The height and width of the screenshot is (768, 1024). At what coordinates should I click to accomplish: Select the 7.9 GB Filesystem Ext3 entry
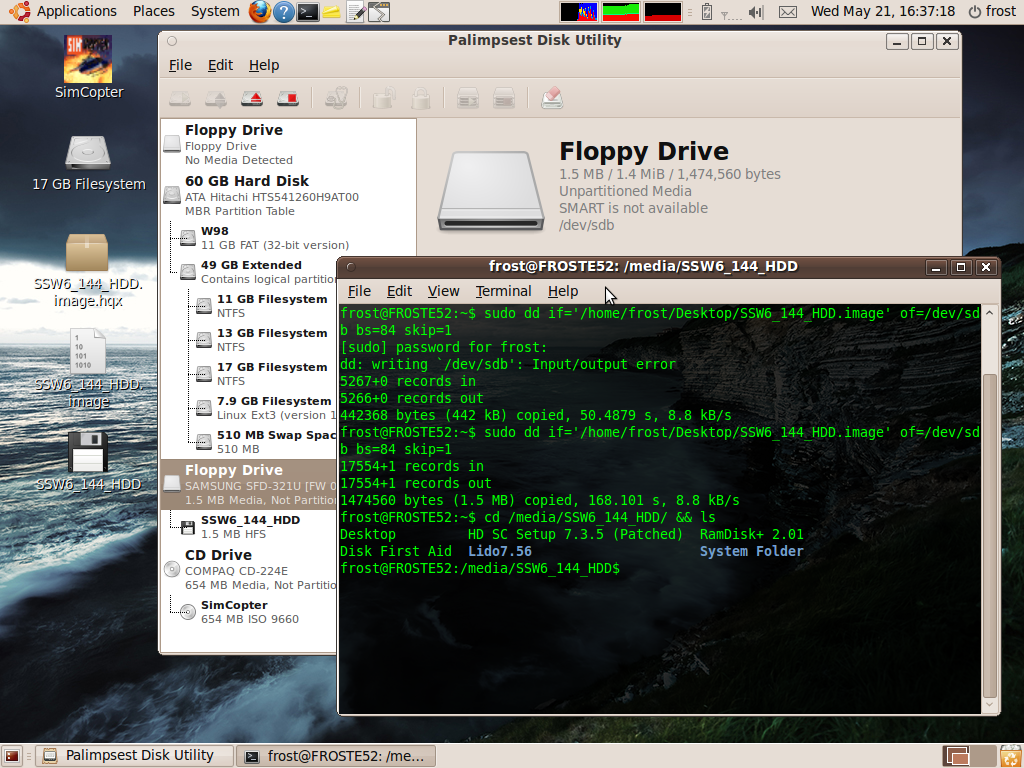pyautogui.click(x=249, y=408)
